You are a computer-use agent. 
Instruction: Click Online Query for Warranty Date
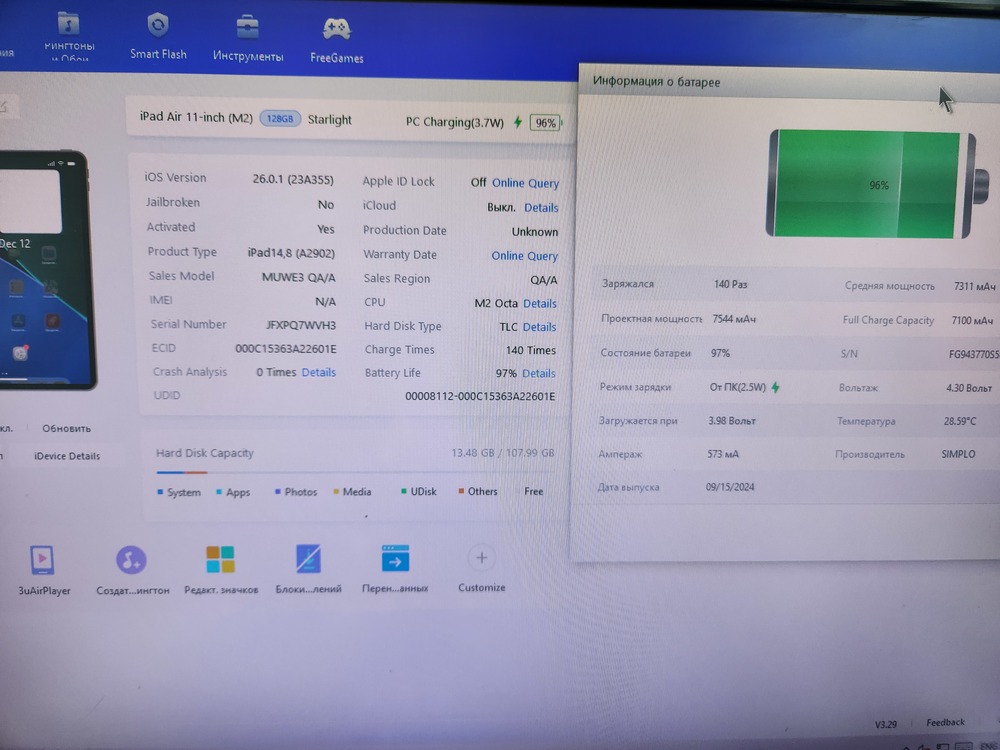[524, 256]
